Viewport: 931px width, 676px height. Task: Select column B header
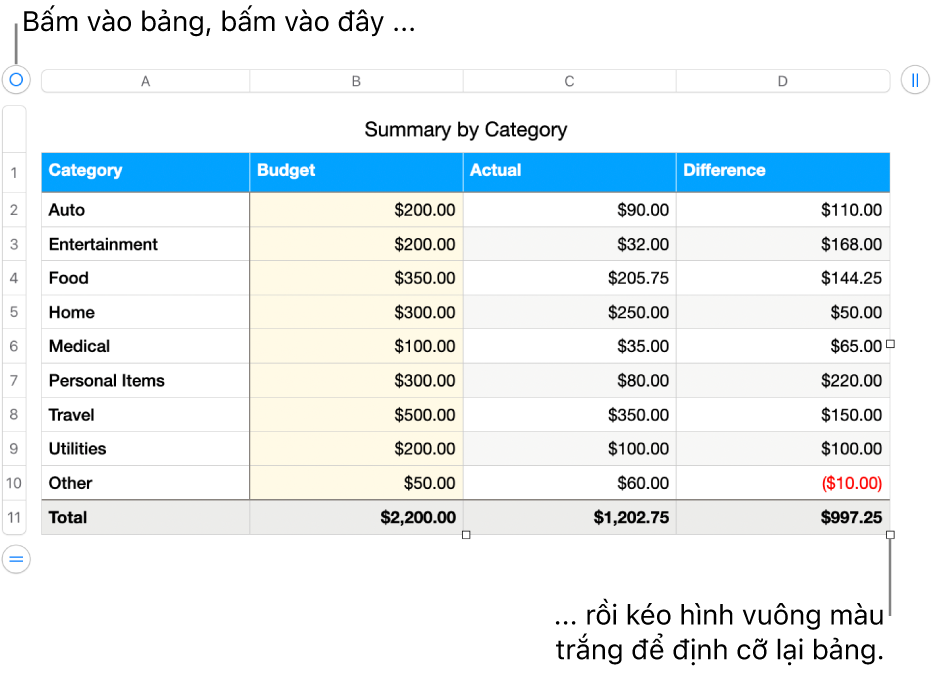356,81
